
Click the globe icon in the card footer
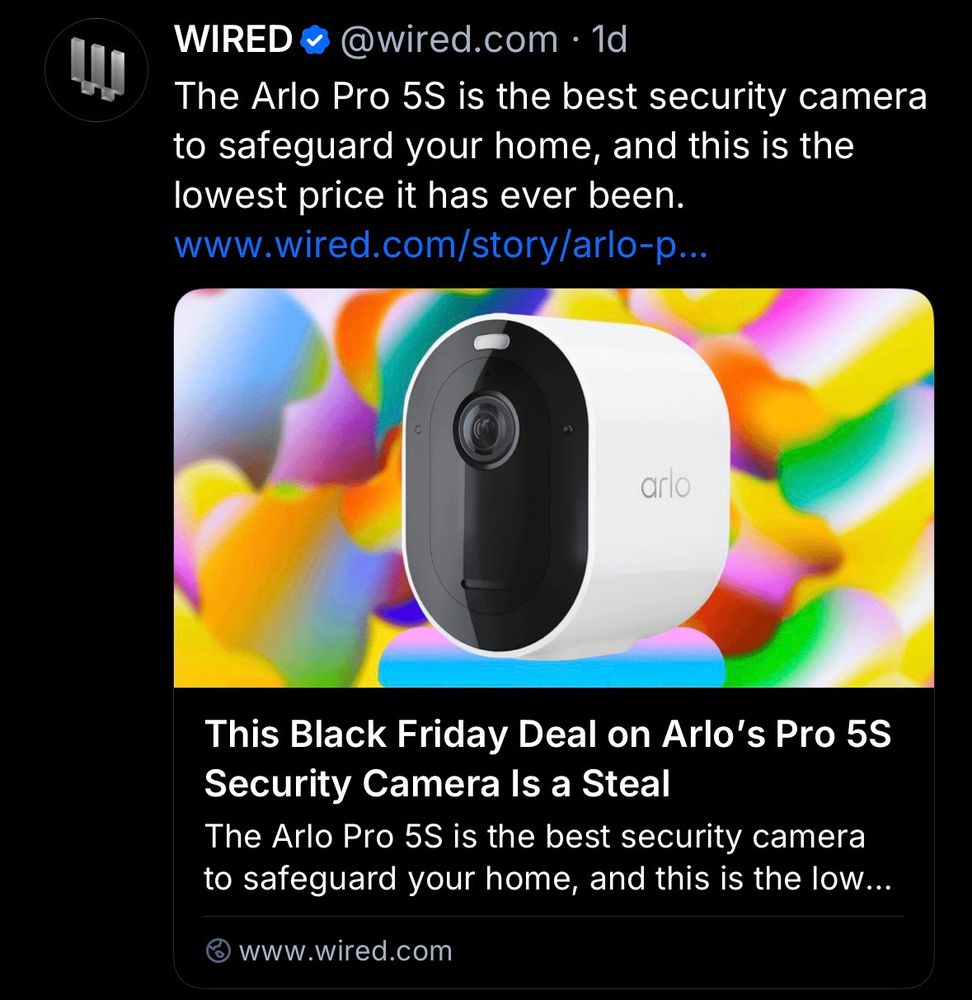point(218,950)
